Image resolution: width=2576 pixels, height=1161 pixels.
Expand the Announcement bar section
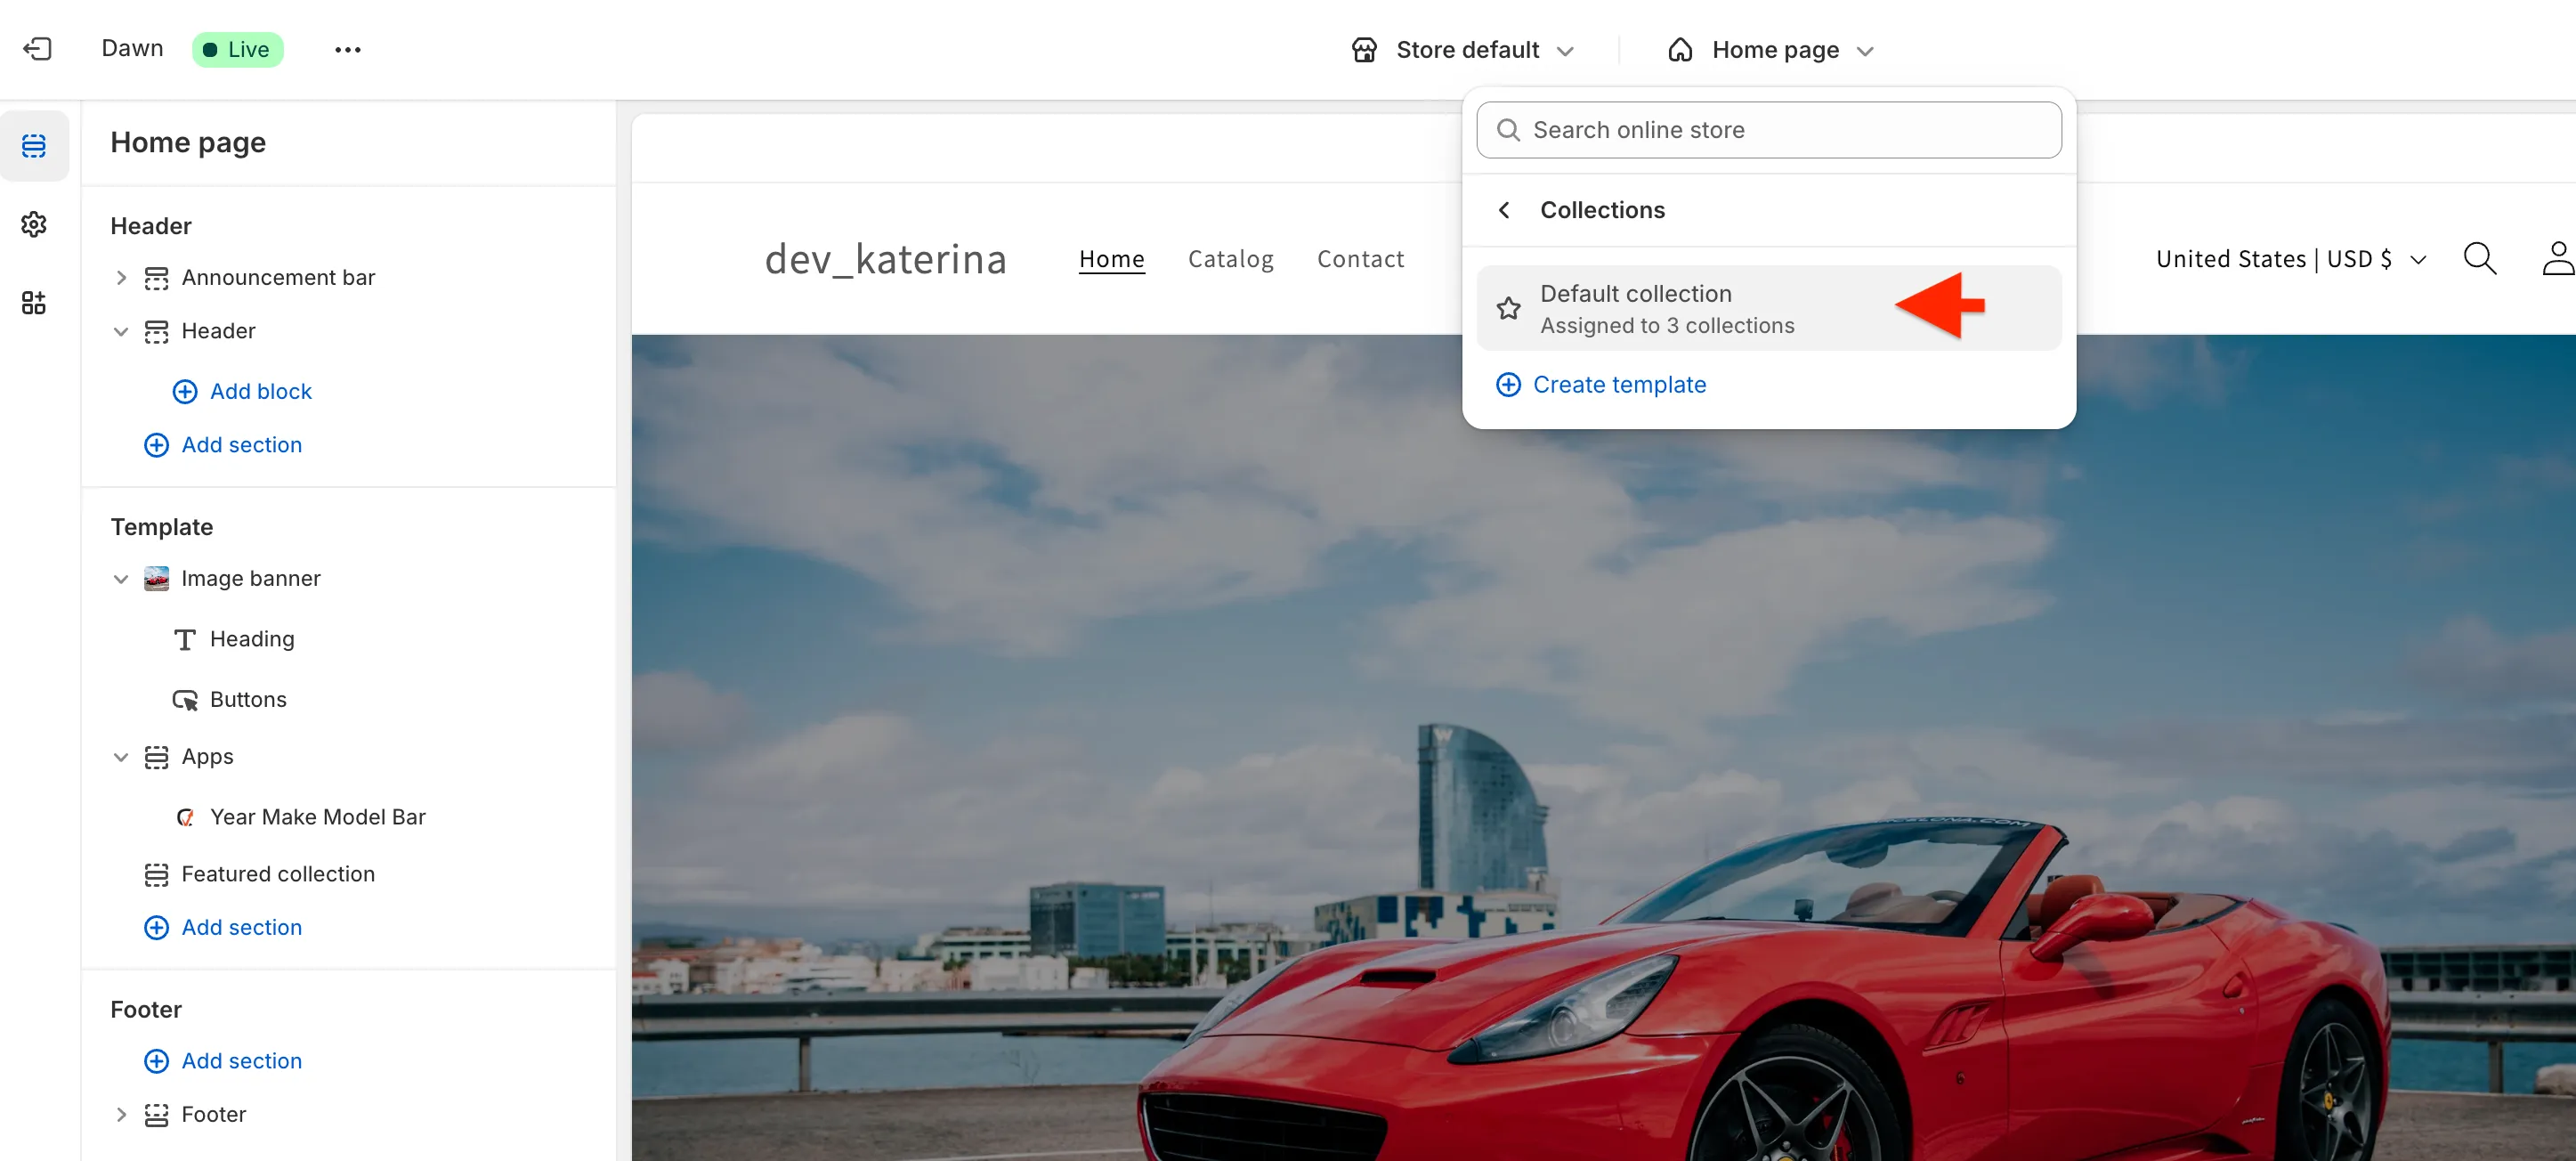[121, 277]
